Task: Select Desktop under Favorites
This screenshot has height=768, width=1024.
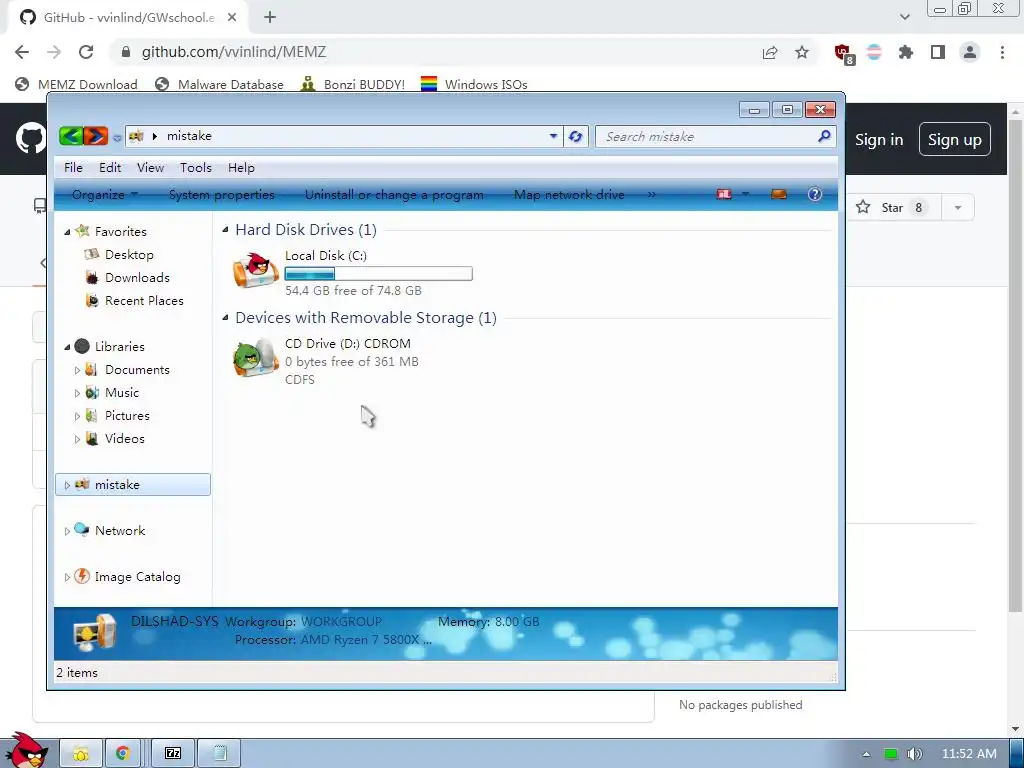Action: [129, 255]
